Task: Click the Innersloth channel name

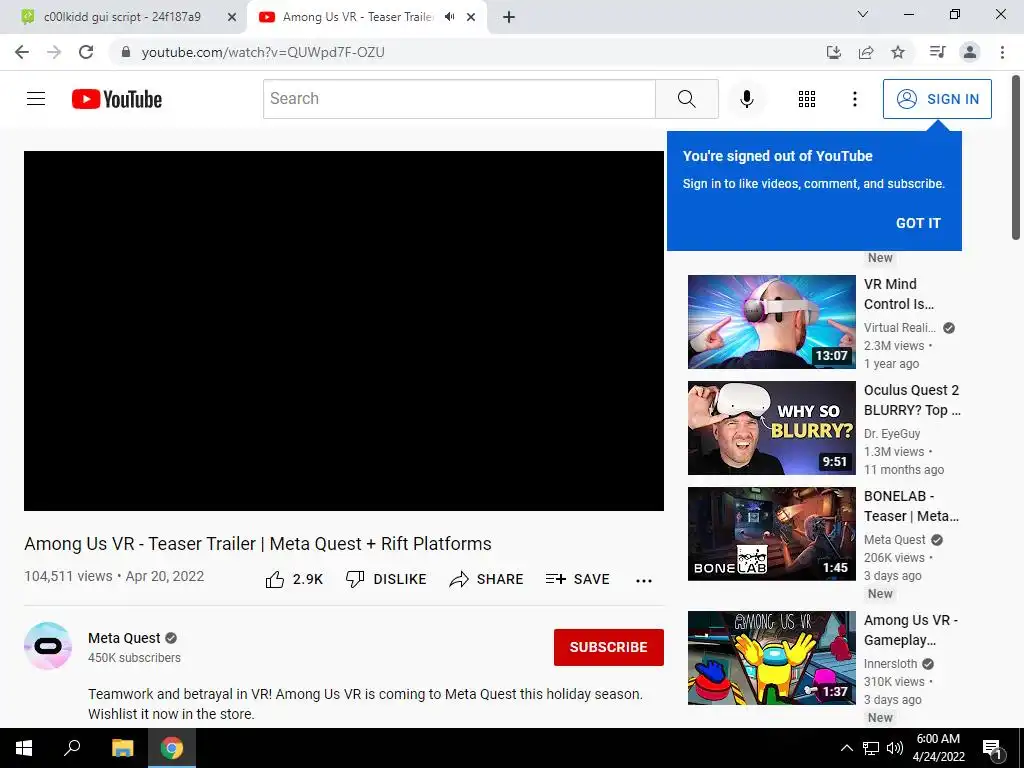Action: [x=890, y=664]
